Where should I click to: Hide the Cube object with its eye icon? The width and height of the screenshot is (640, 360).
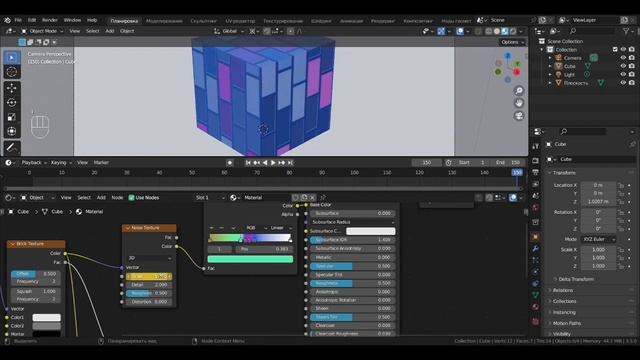tap(623, 66)
